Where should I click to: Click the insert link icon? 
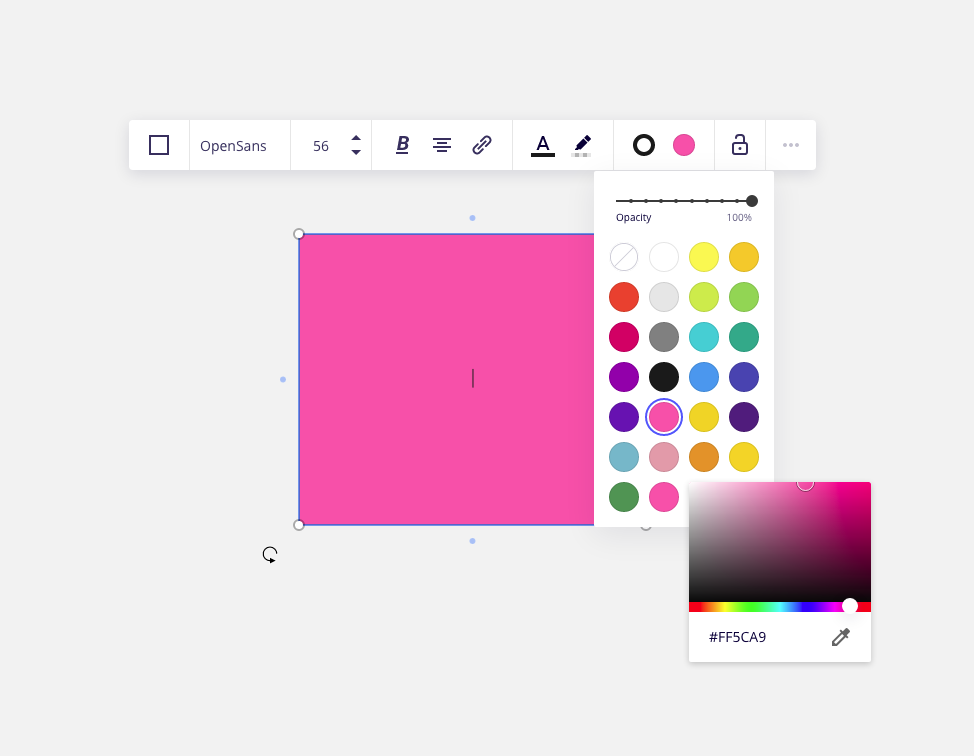pos(482,145)
